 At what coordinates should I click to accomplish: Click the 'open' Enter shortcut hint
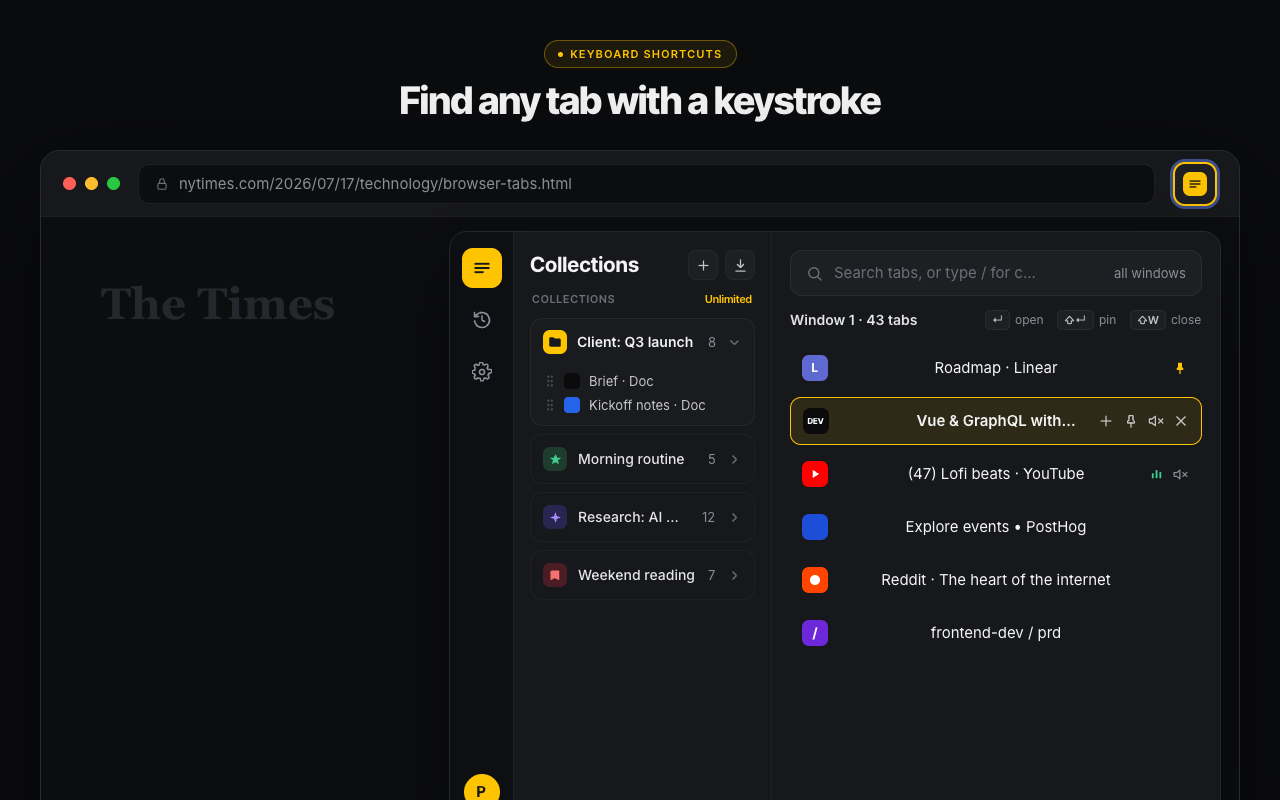click(x=1014, y=320)
